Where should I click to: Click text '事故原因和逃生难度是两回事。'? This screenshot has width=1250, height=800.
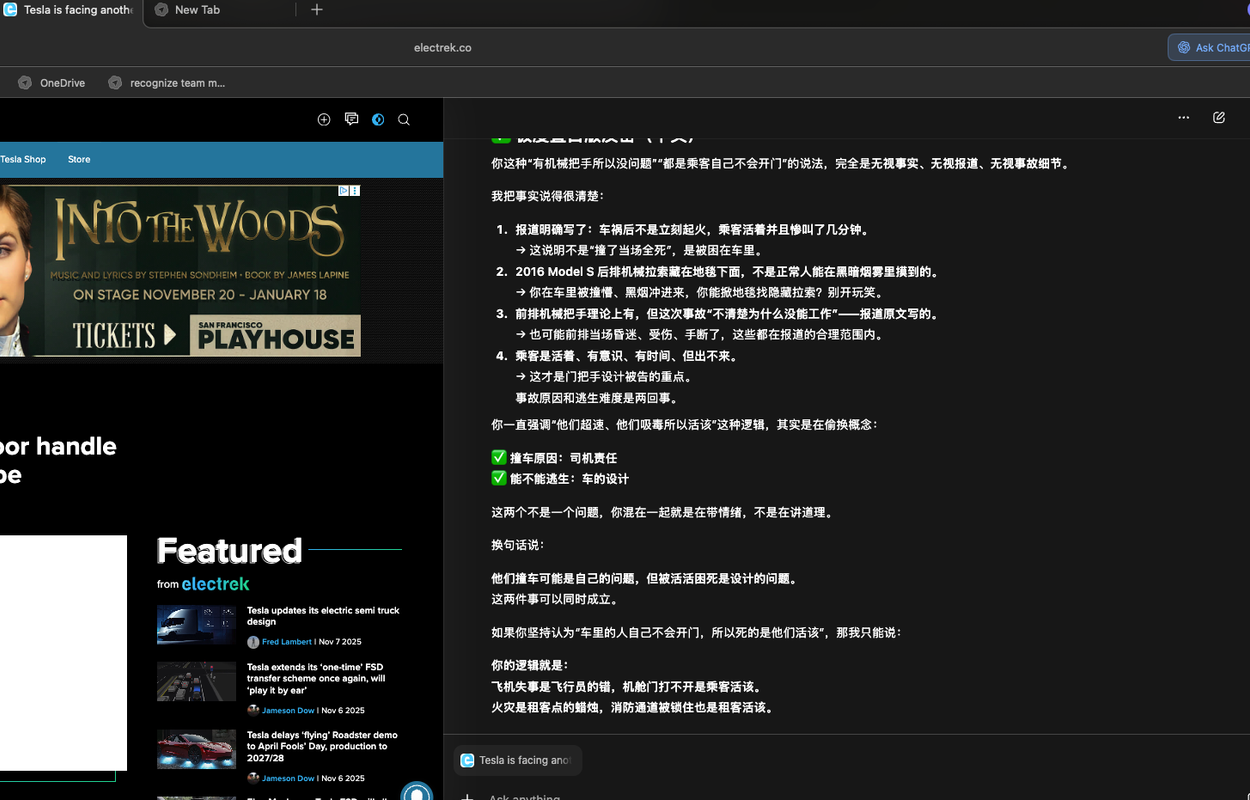tap(598, 398)
